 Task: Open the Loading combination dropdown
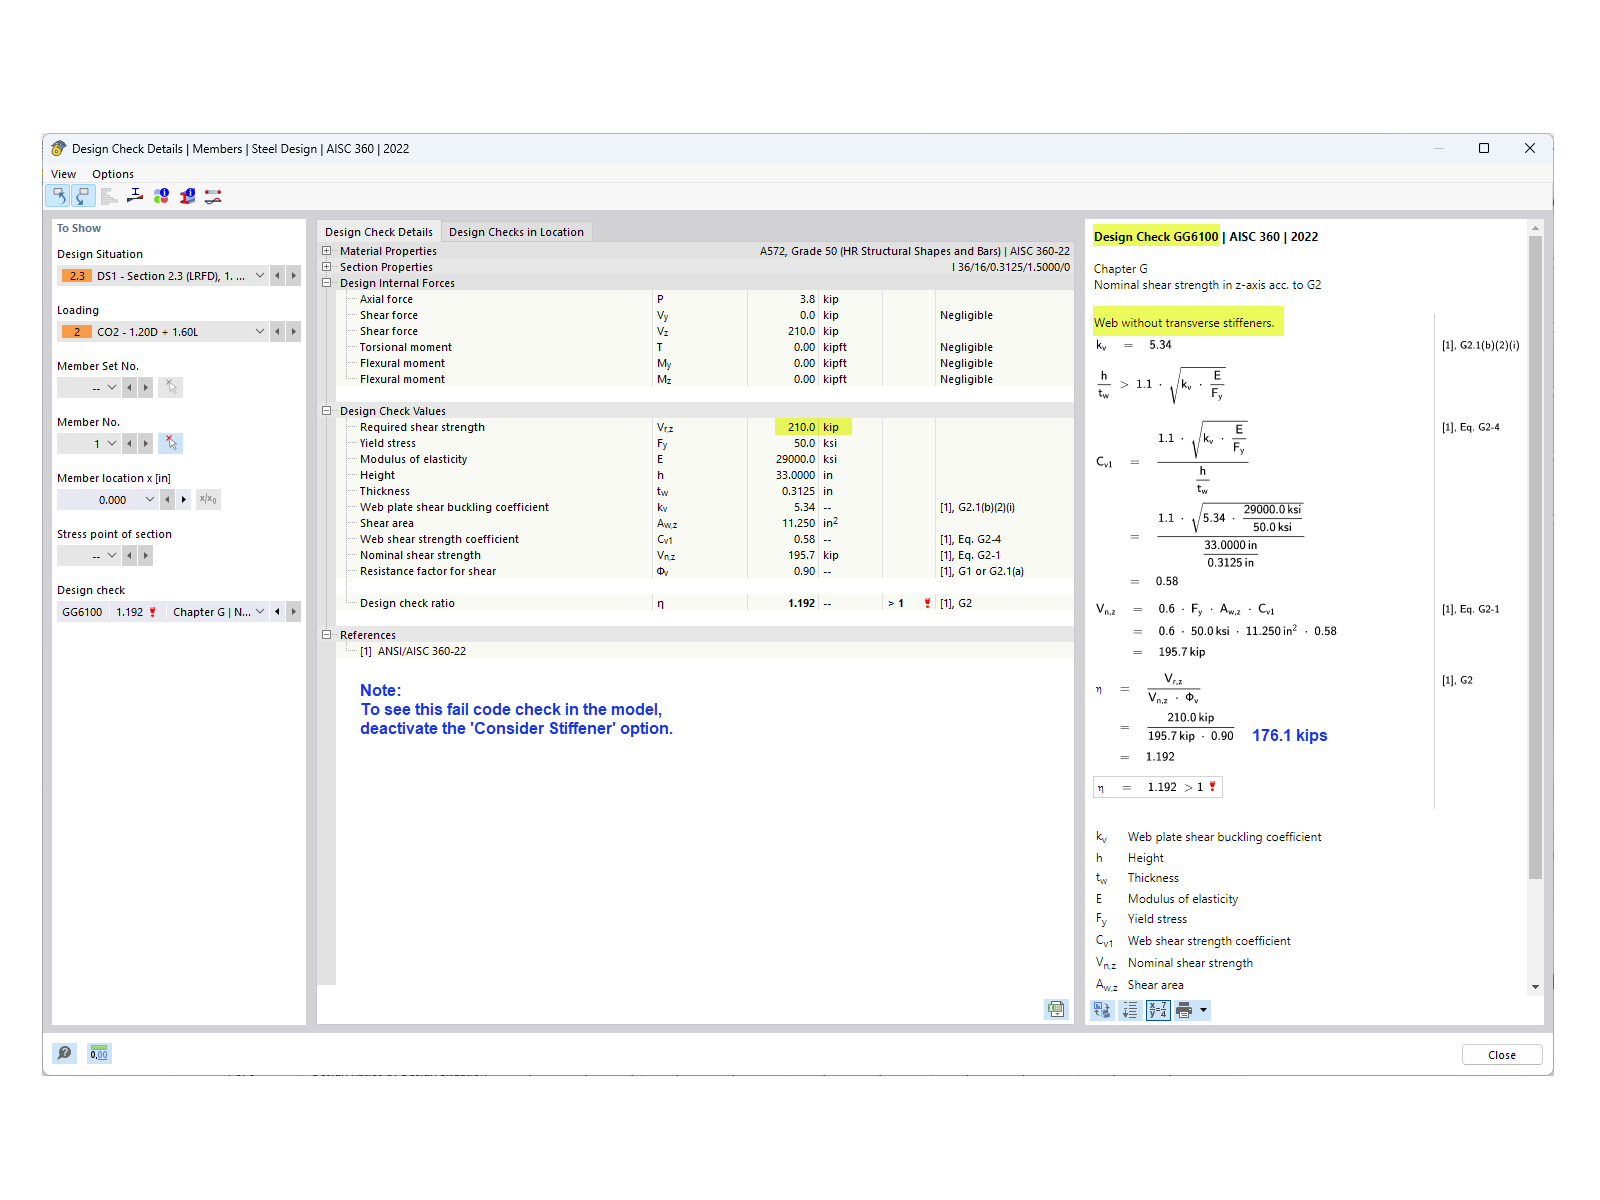coord(260,331)
